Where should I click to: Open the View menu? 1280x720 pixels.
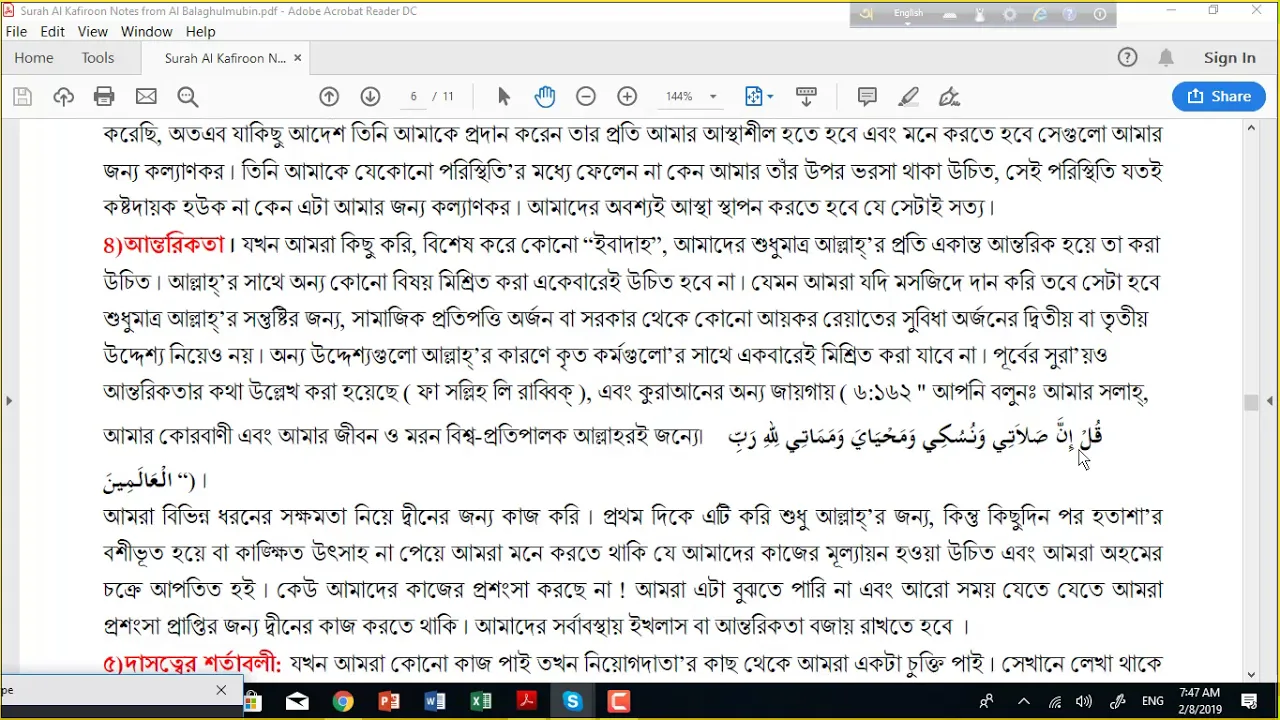[93, 32]
